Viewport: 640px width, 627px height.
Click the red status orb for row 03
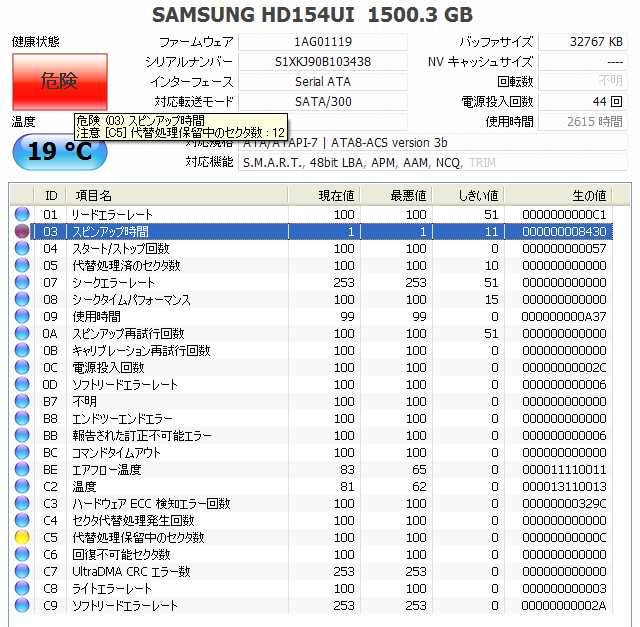coord(22,231)
